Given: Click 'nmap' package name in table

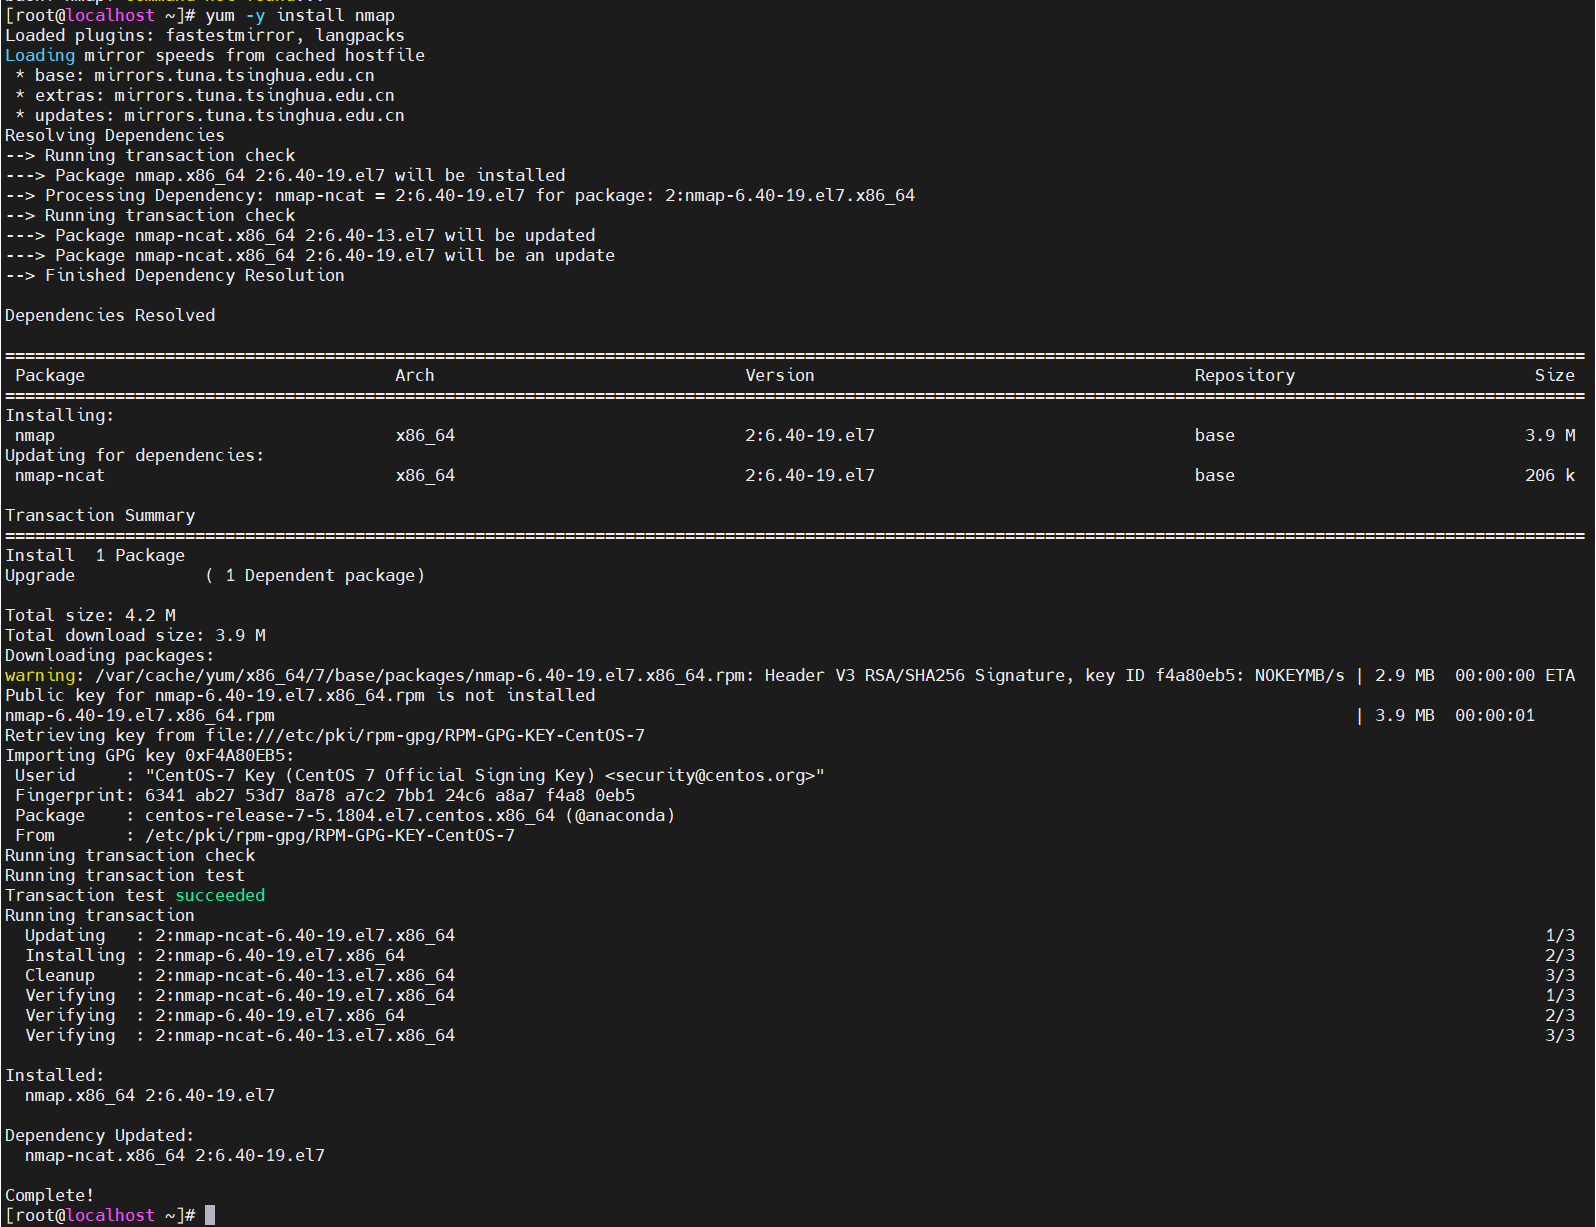Looking at the screenshot, I should [x=35, y=435].
